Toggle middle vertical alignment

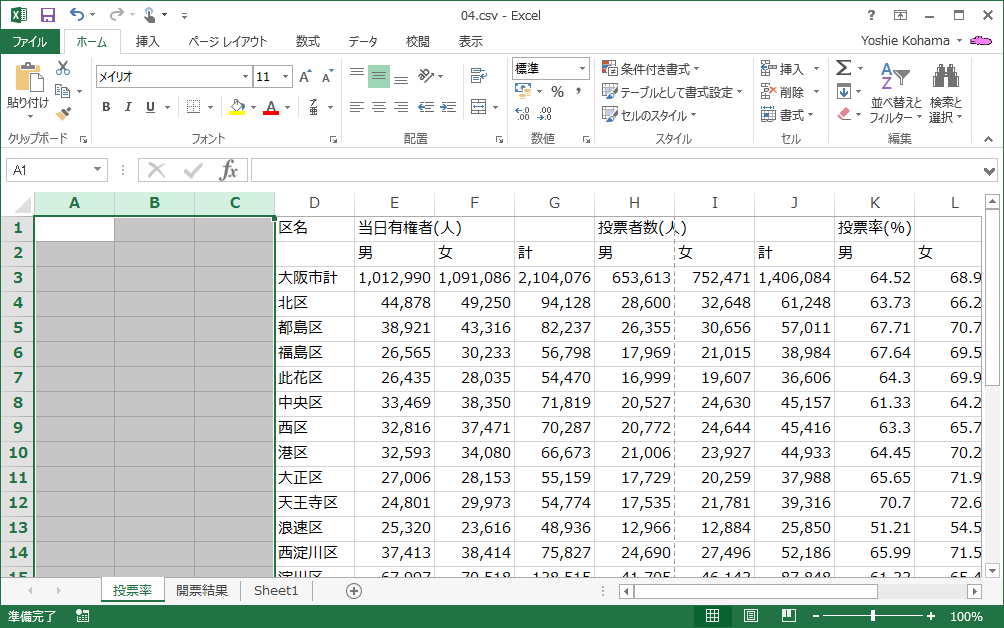click(x=379, y=77)
